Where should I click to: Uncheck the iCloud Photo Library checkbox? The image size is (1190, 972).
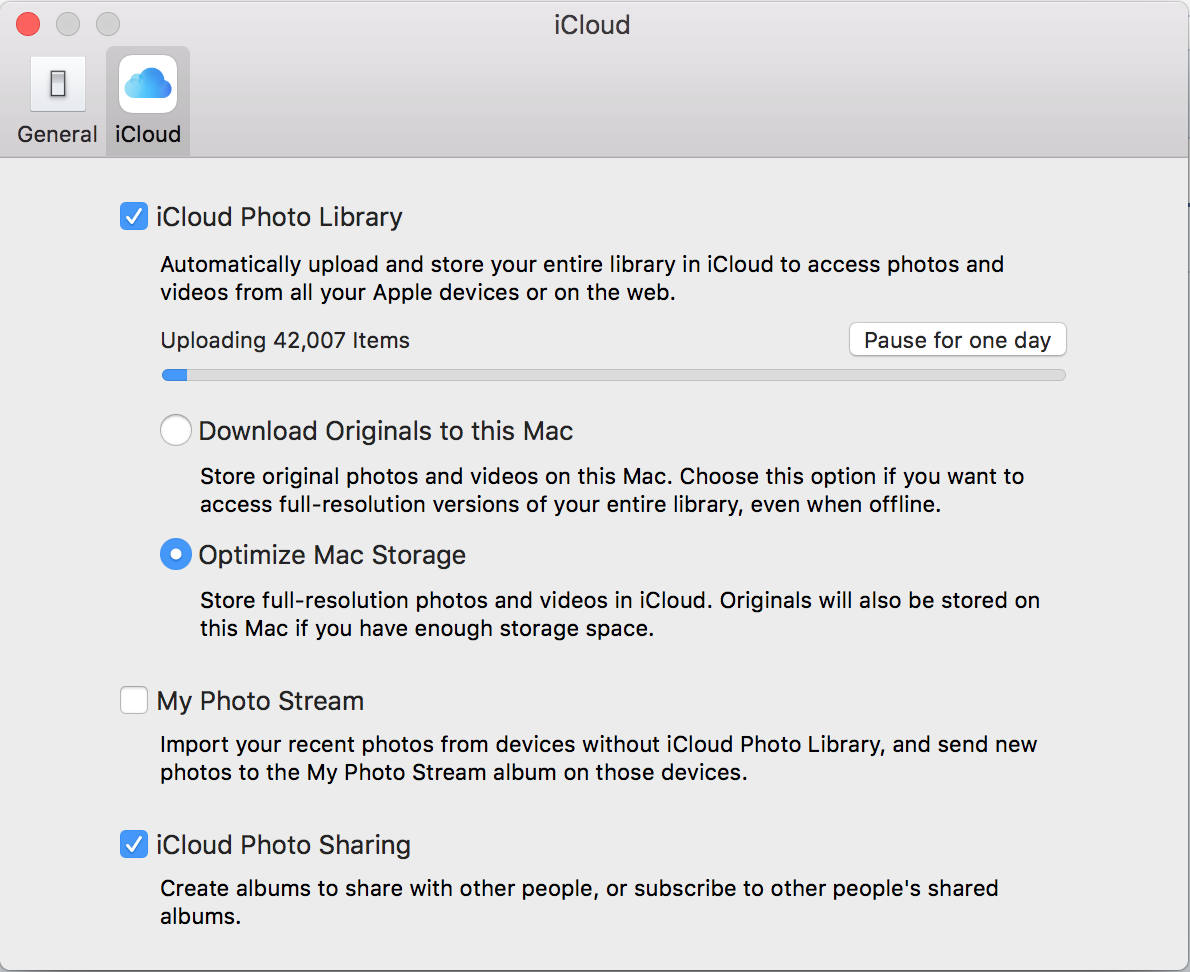point(134,217)
